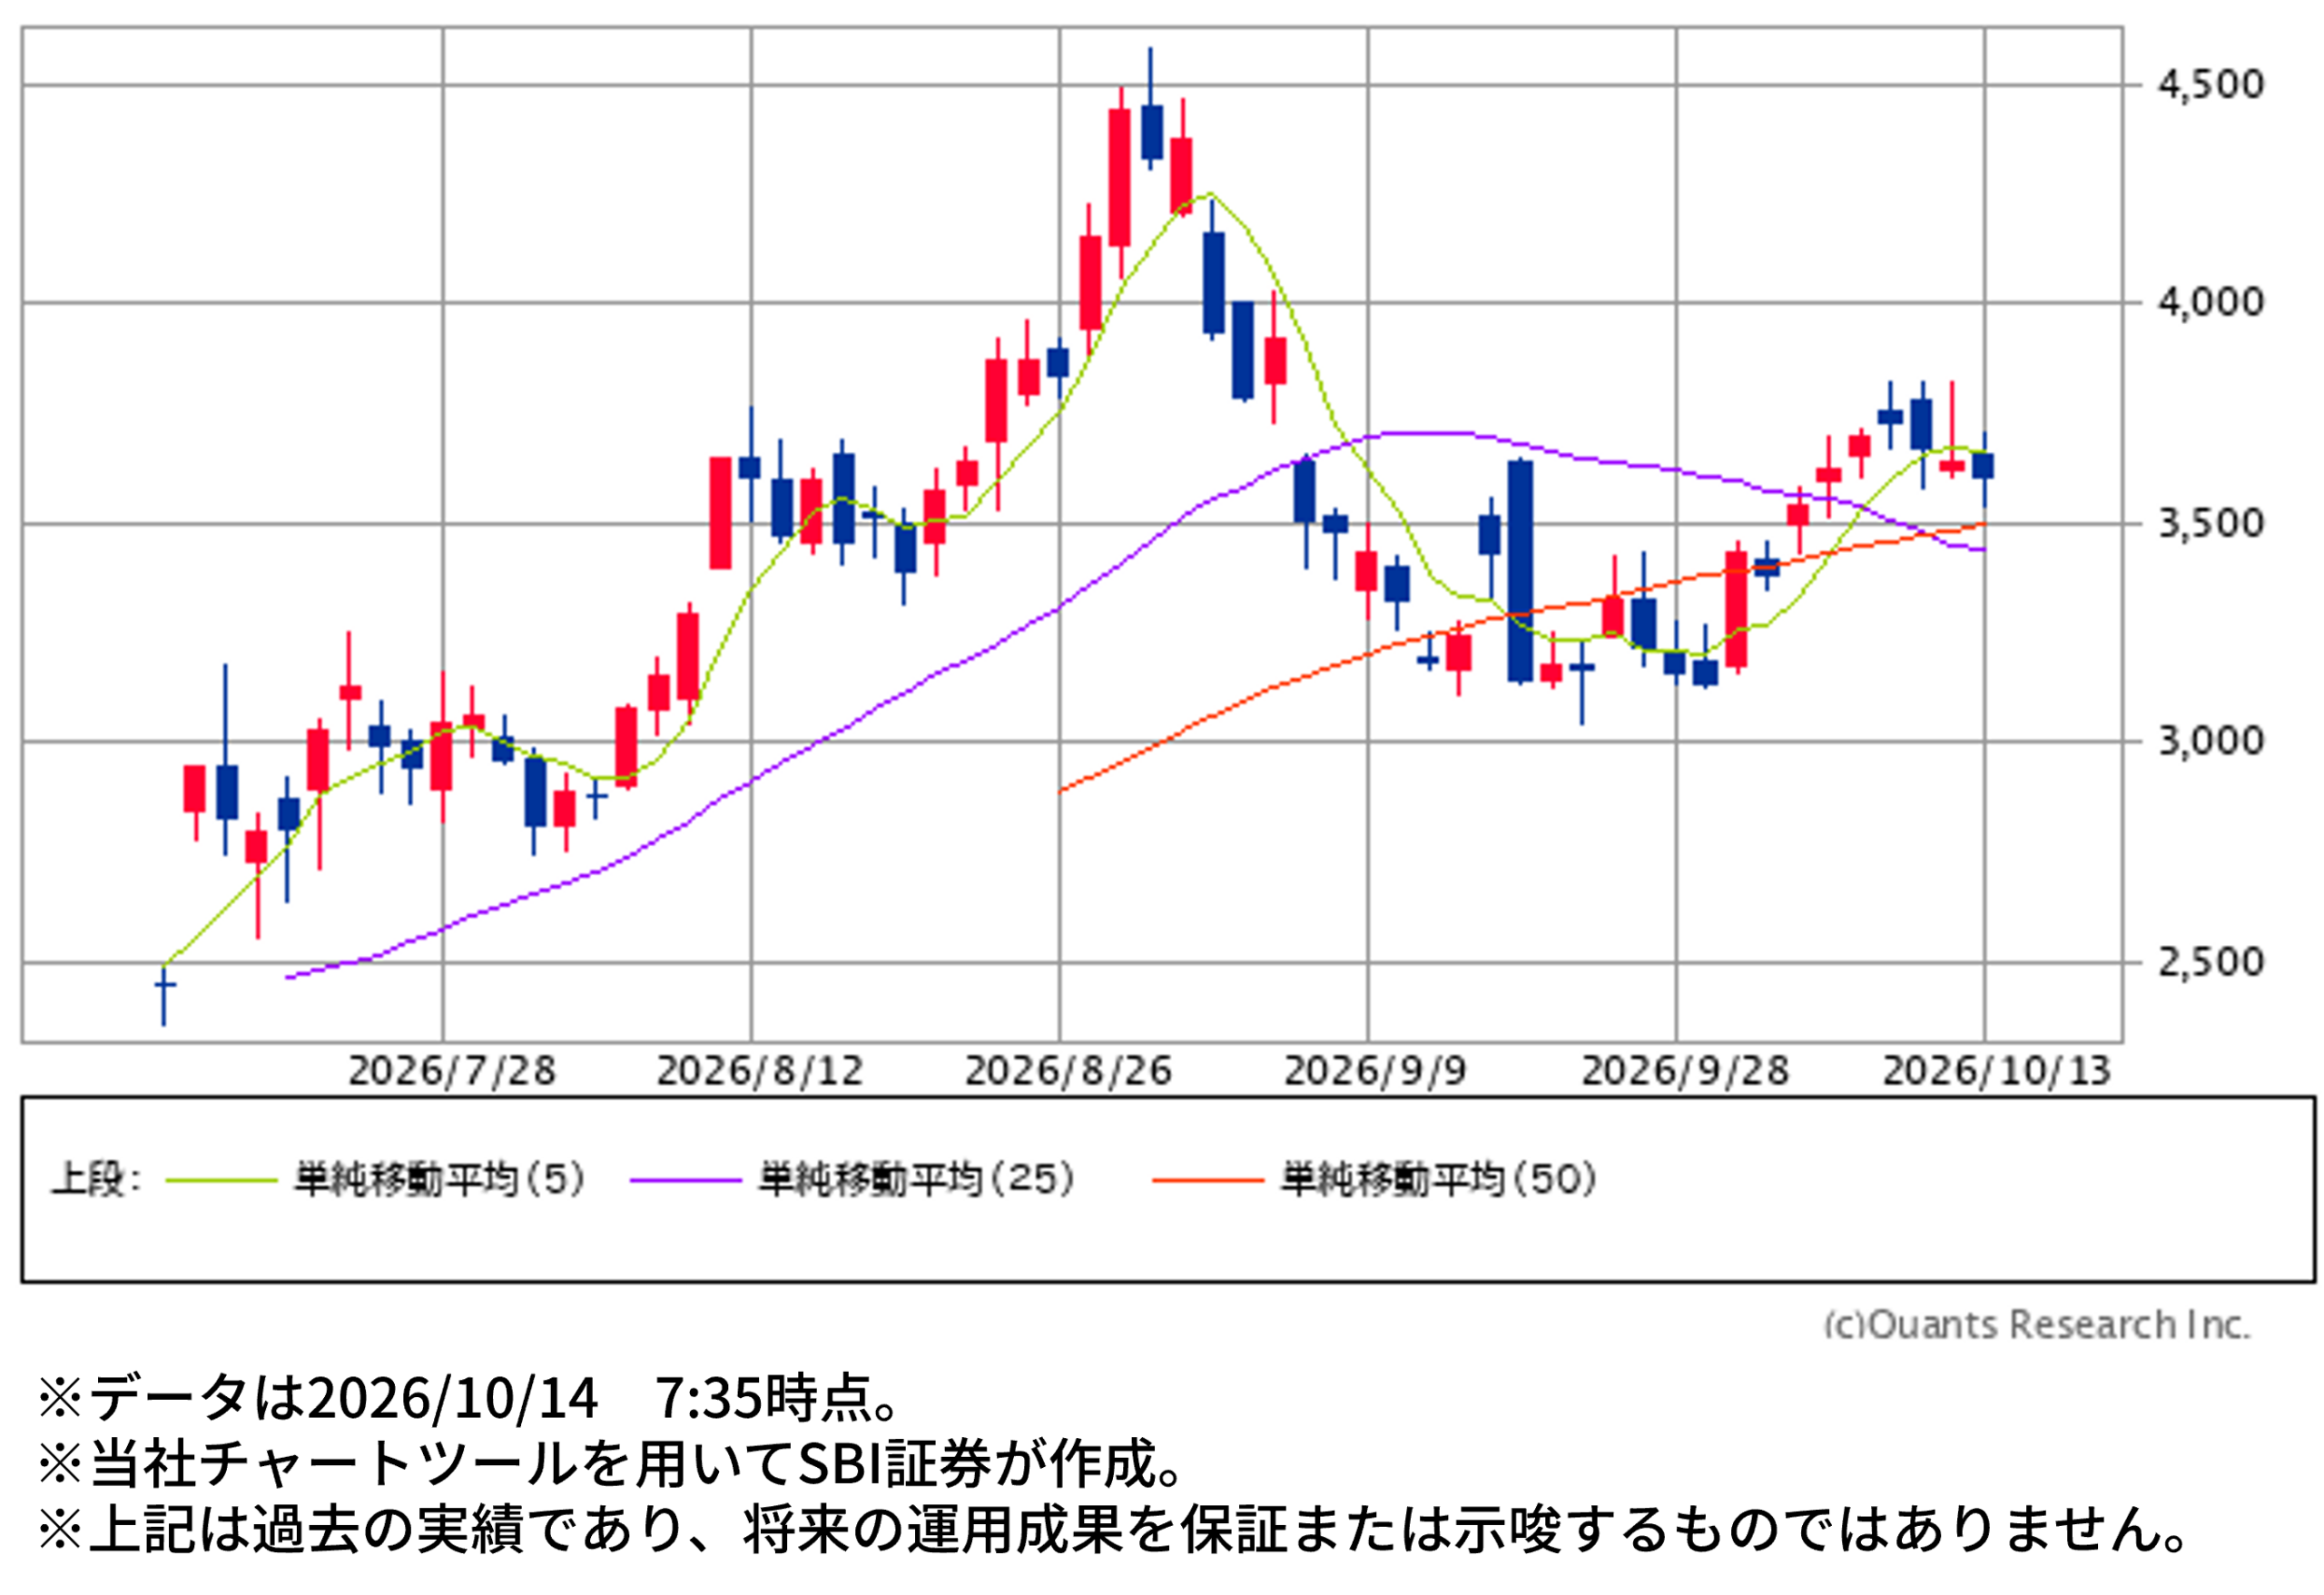Select the 2026/9/9 date label
This screenshot has width=2324, height=1595.
point(1375,1071)
